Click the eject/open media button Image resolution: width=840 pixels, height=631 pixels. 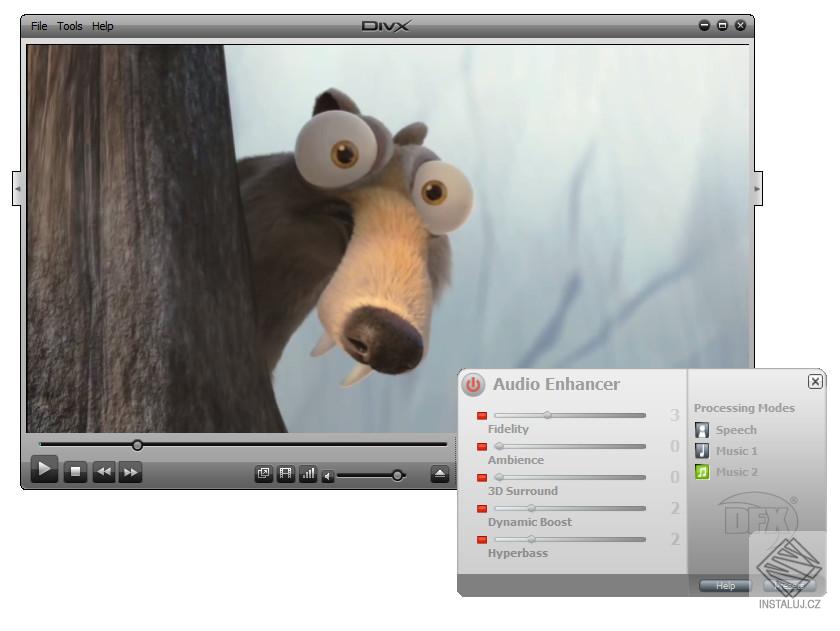[440, 474]
